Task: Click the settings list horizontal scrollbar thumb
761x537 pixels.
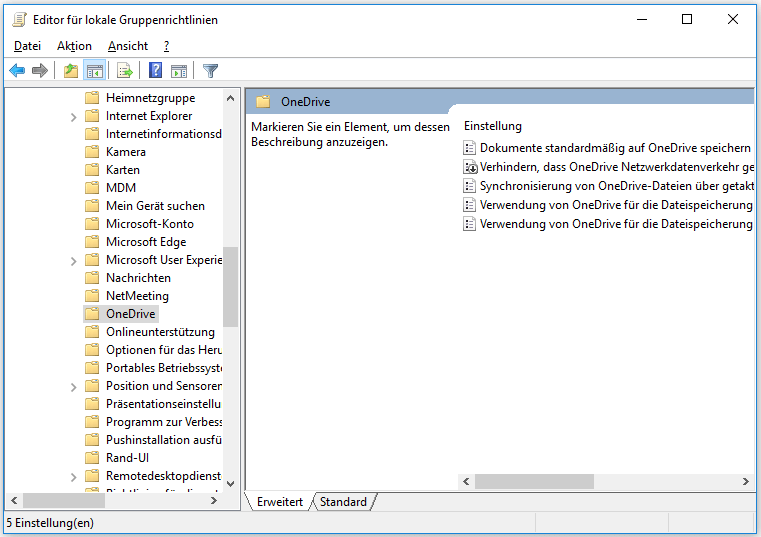Action: click(534, 482)
